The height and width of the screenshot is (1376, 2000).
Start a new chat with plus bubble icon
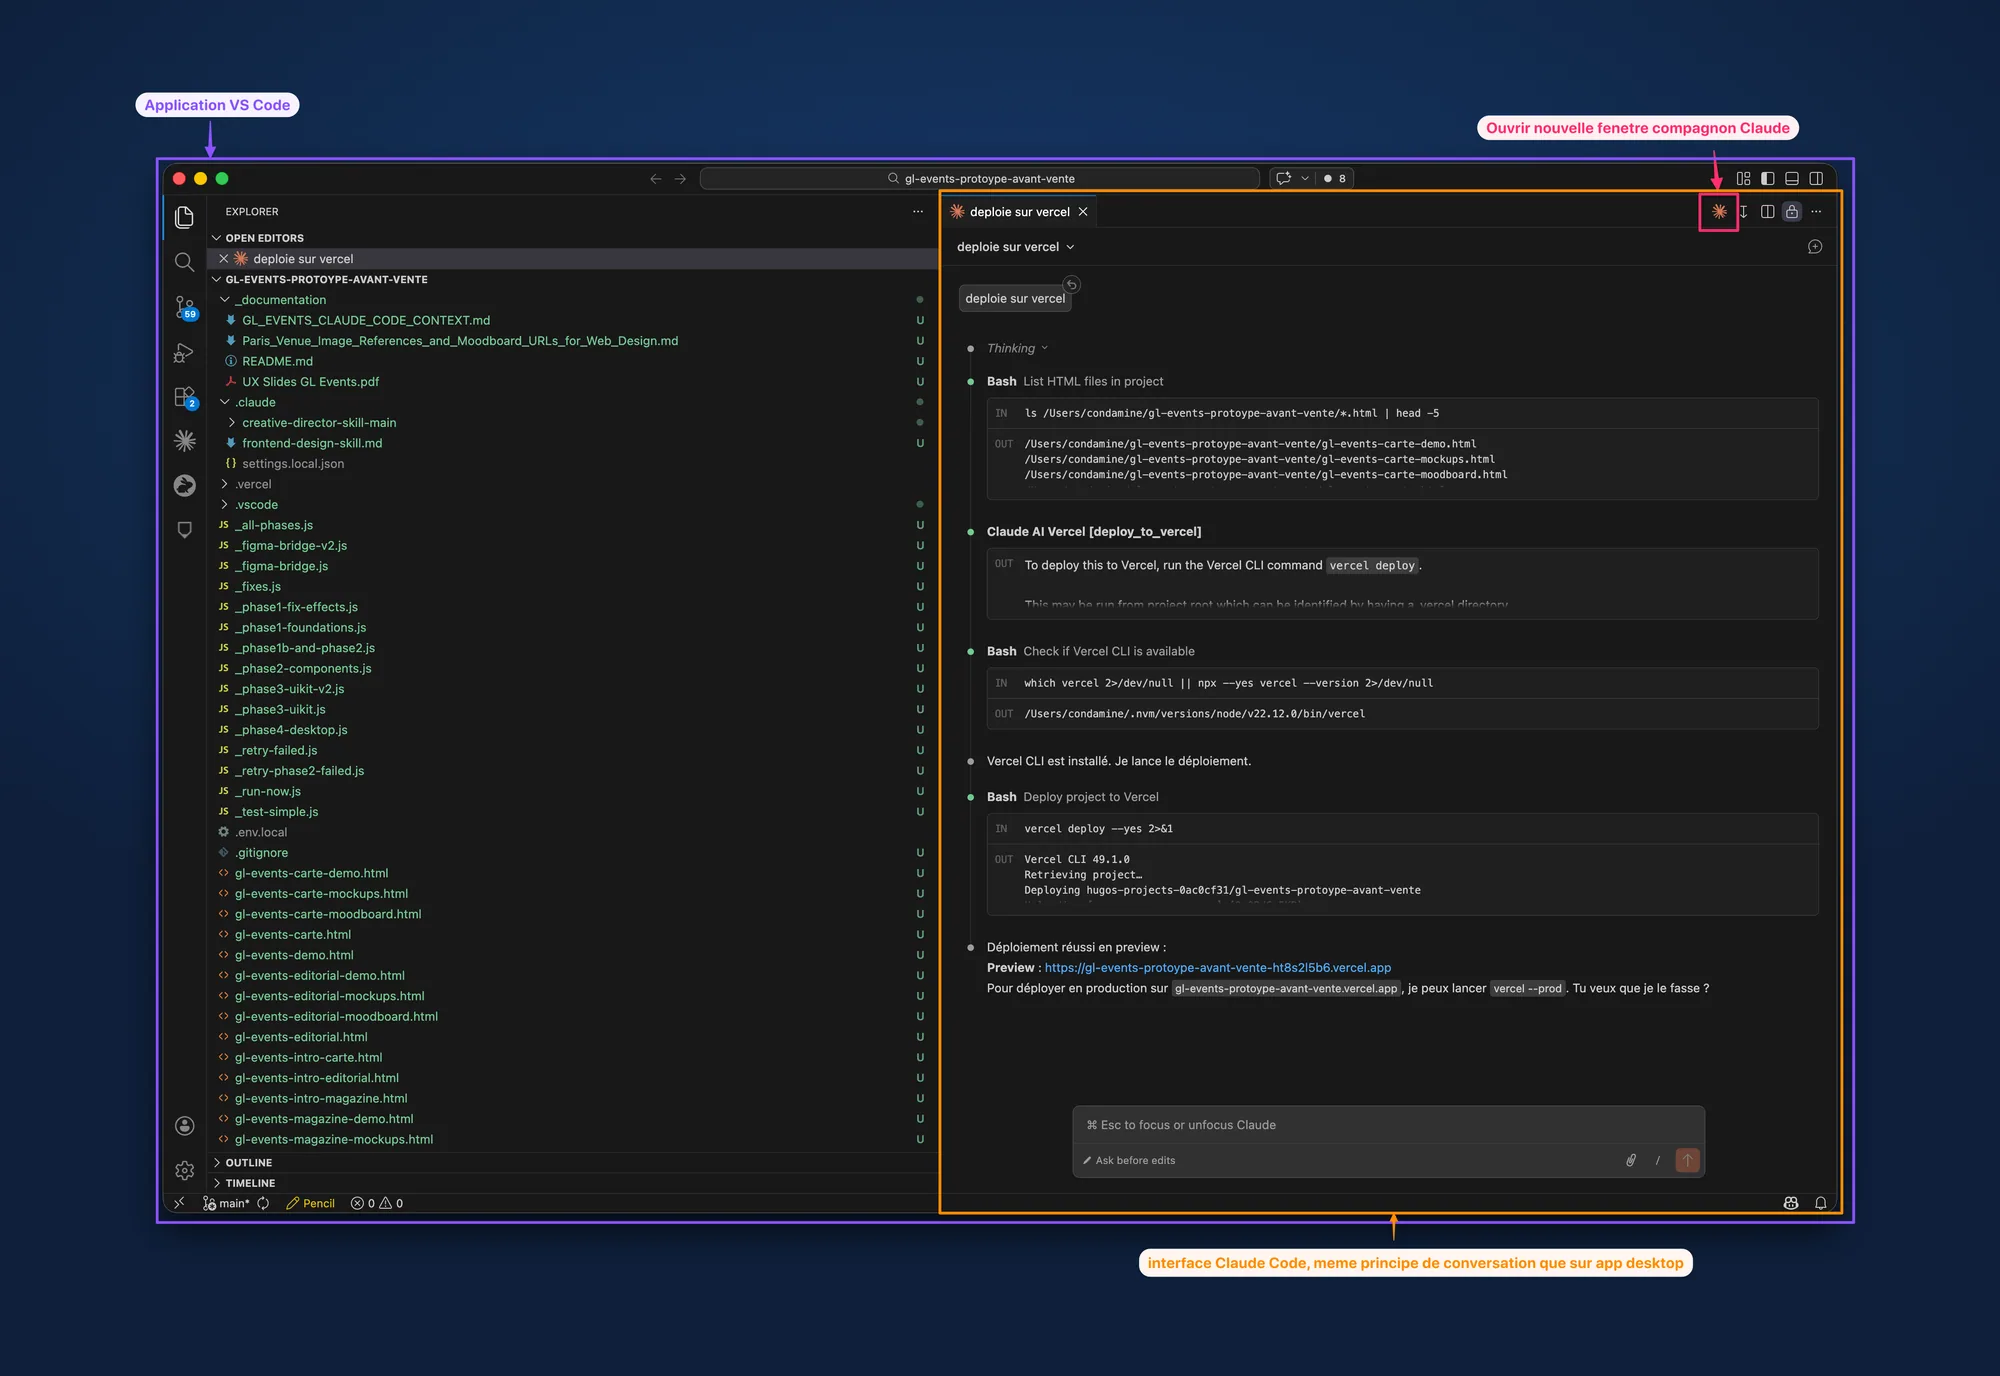[1815, 247]
